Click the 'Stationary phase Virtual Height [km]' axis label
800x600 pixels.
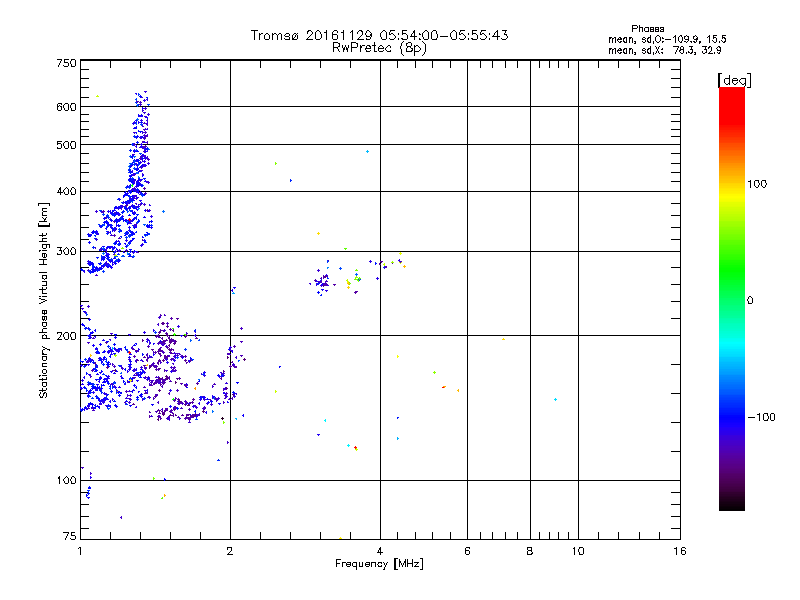click(44, 301)
